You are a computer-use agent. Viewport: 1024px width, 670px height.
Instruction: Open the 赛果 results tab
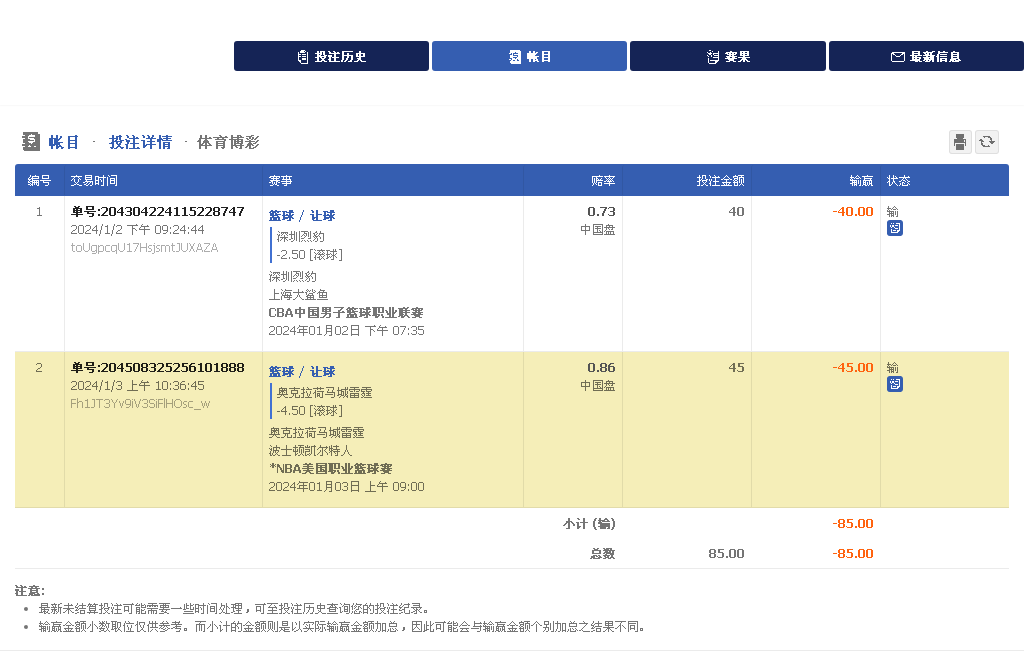point(727,56)
